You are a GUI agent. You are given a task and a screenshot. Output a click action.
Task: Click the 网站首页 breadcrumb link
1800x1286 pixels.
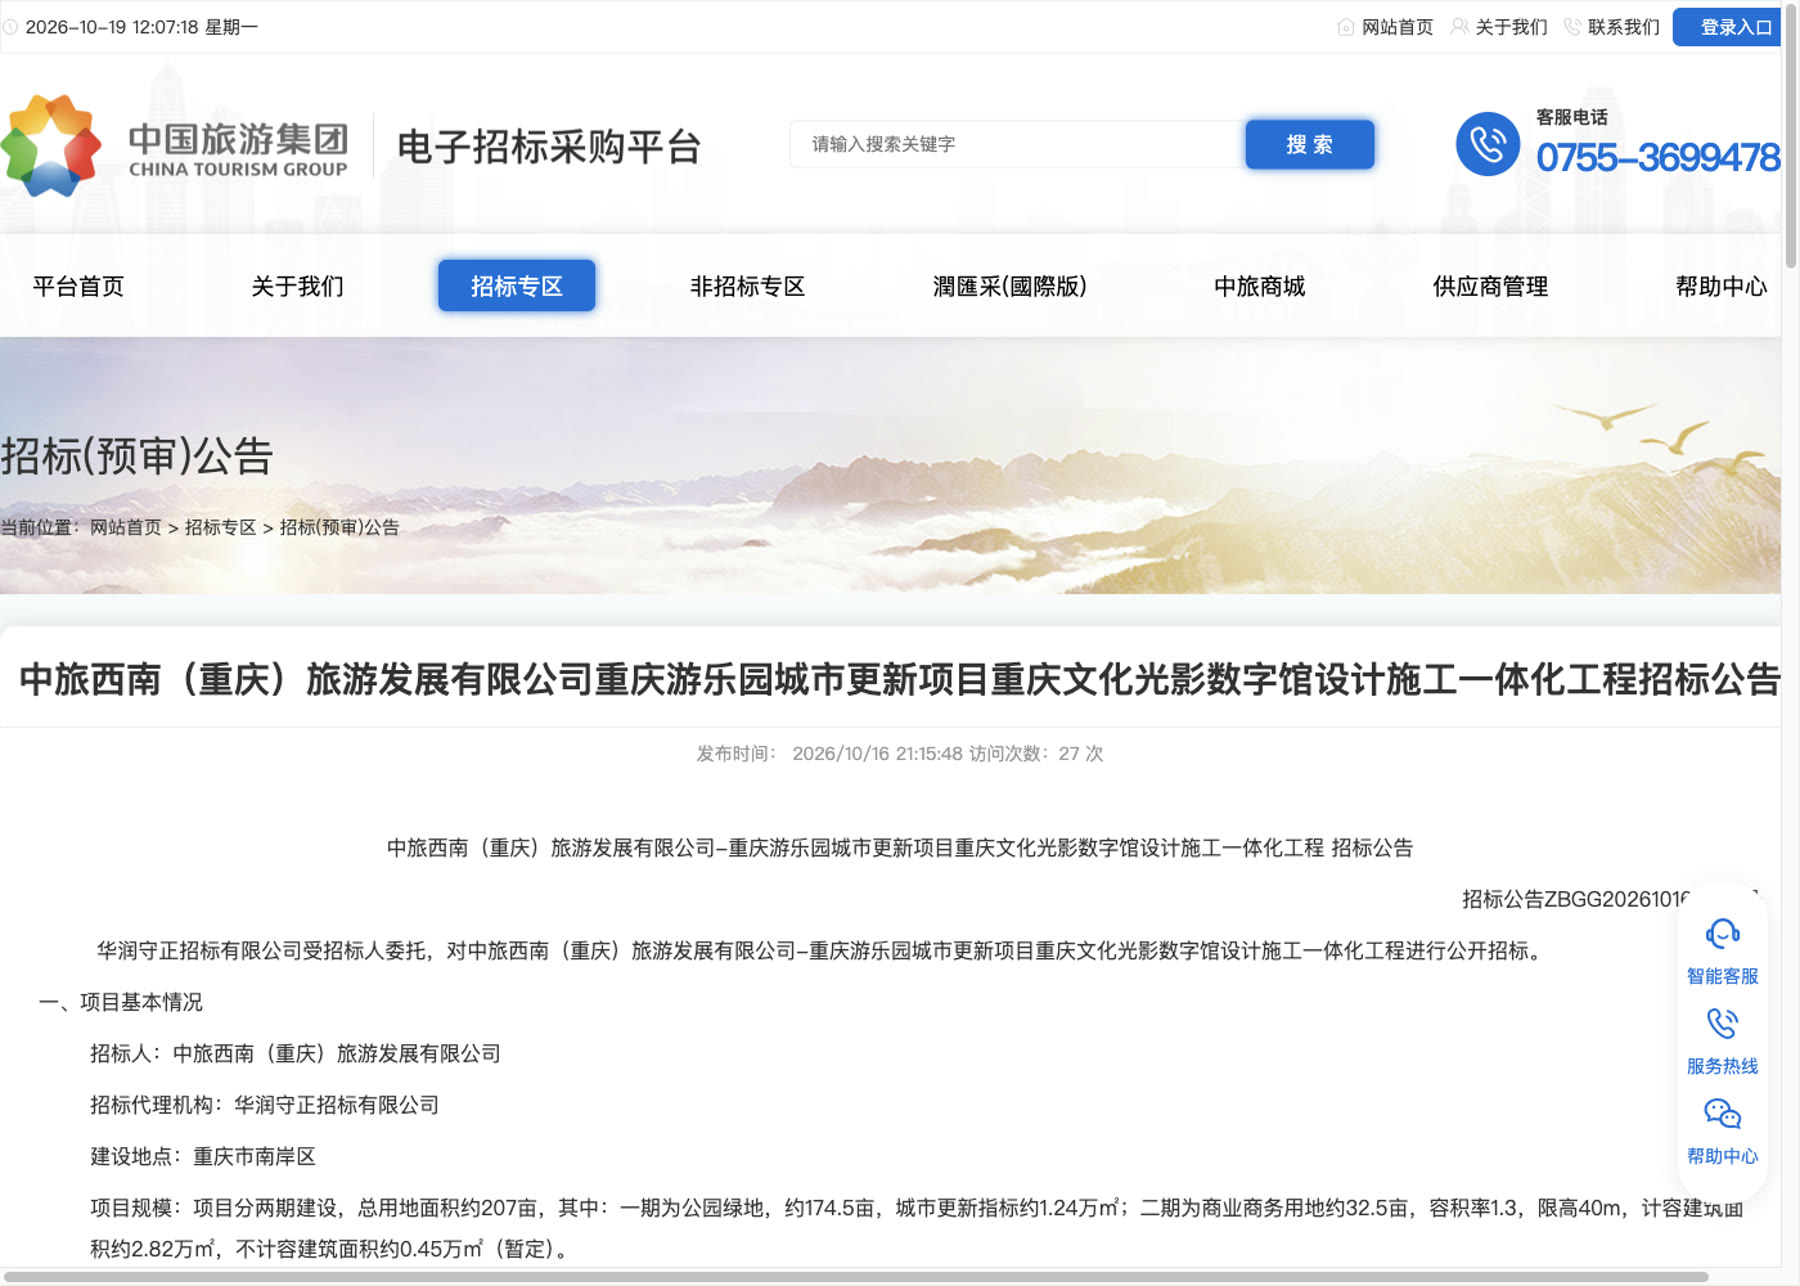[x=125, y=528]
